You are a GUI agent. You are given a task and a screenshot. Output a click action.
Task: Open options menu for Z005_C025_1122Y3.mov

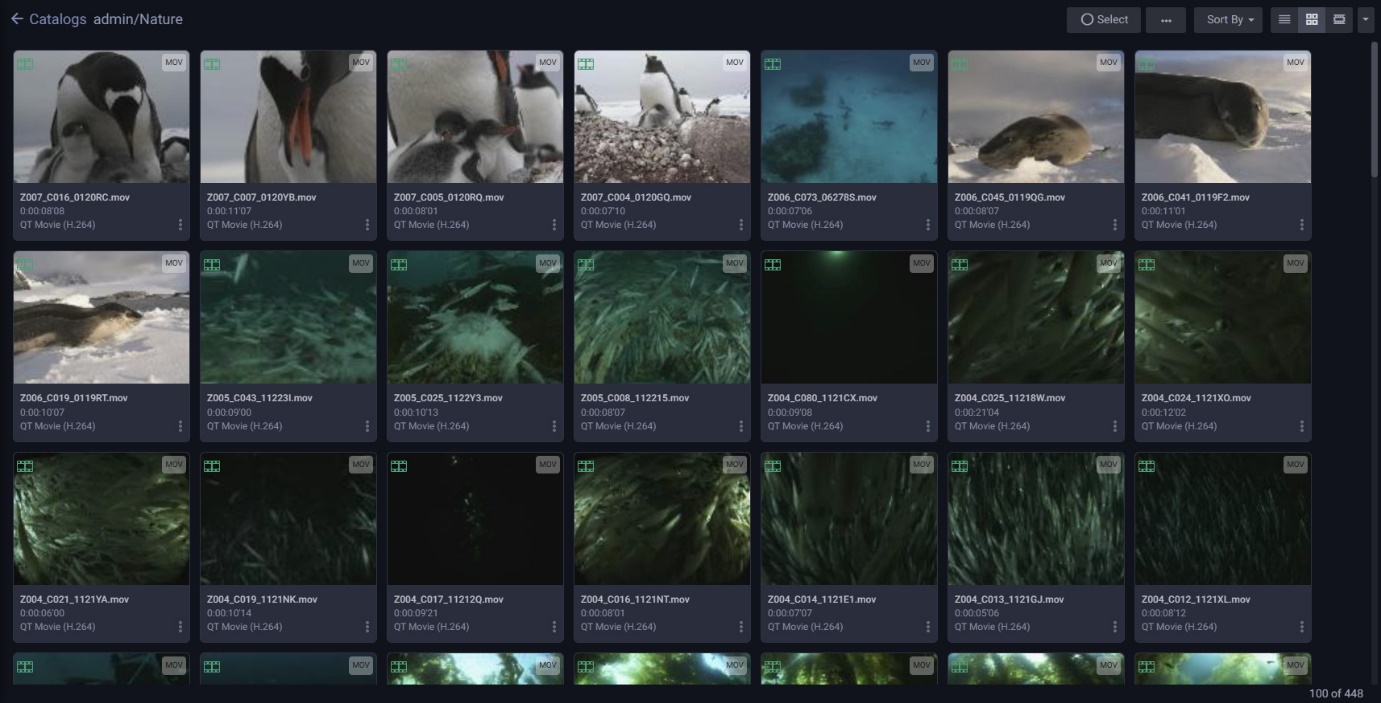point(555,426)
